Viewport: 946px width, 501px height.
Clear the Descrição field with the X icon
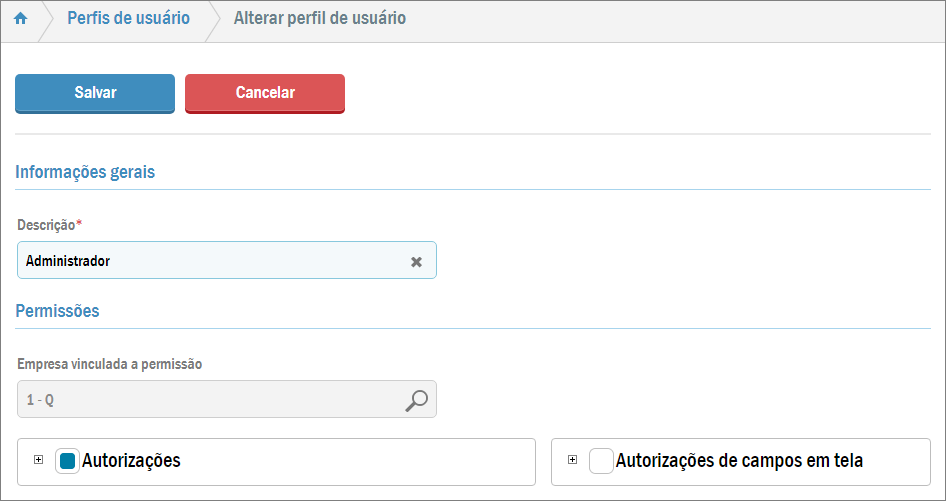(416, 262)
